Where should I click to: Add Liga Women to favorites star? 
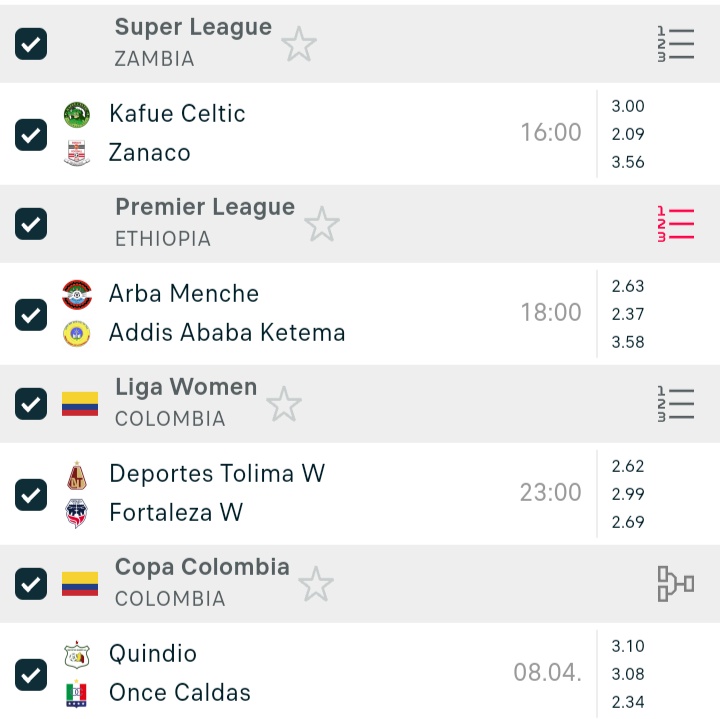point(284,405)
